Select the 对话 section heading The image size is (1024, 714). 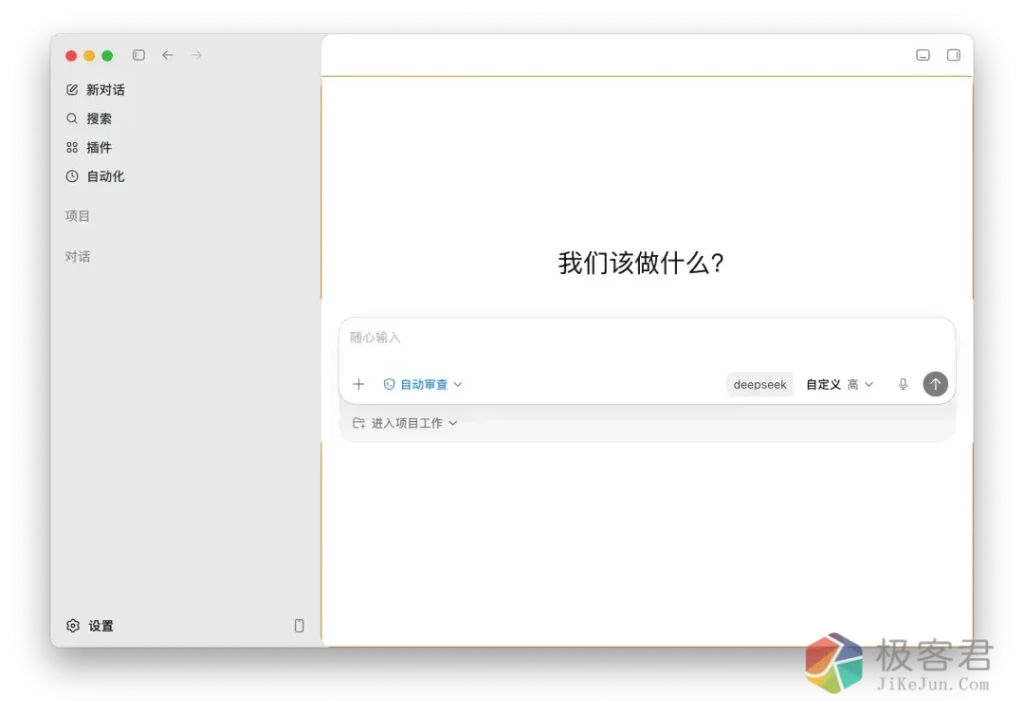click(x=77, y=257)
